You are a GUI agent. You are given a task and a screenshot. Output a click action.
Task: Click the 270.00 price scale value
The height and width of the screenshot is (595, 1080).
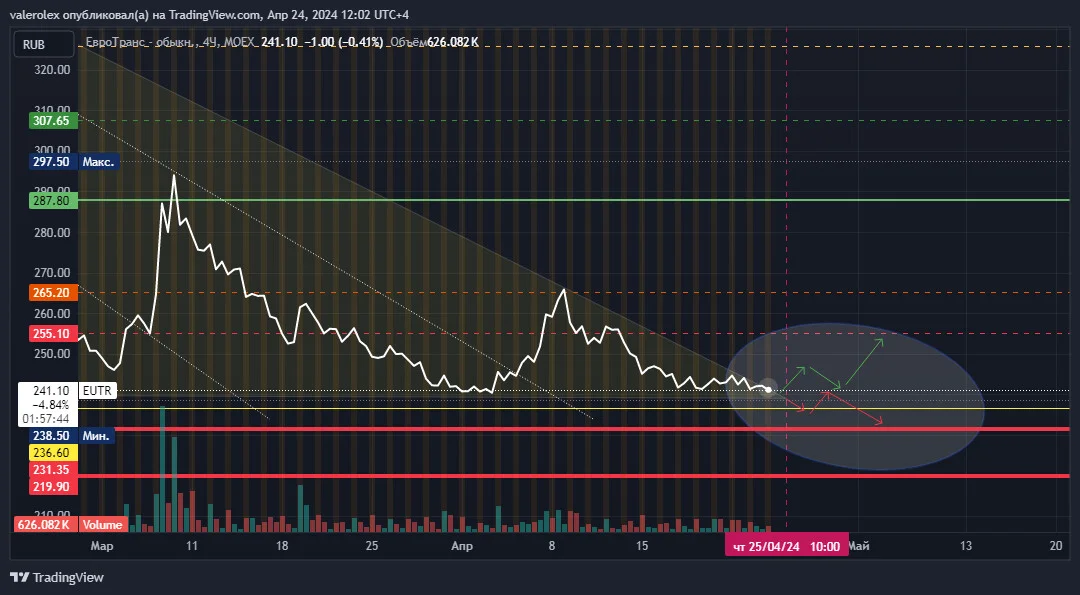pyautogui.click(x=53, y=273)
